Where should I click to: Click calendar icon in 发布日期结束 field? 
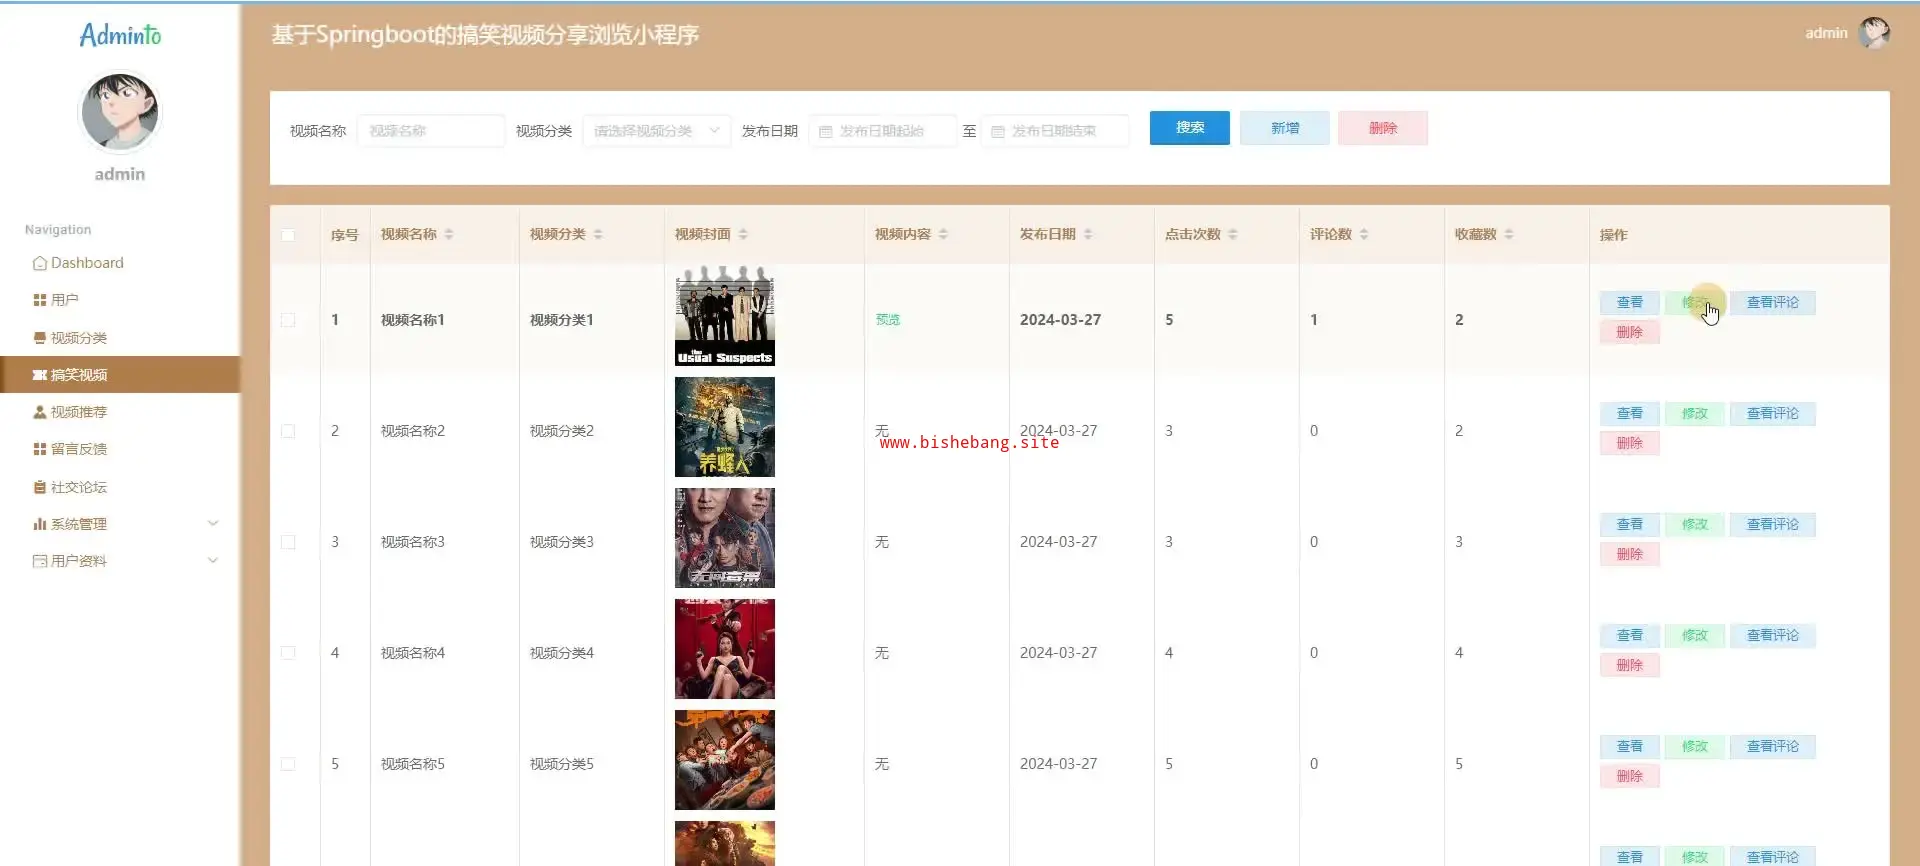998,131
